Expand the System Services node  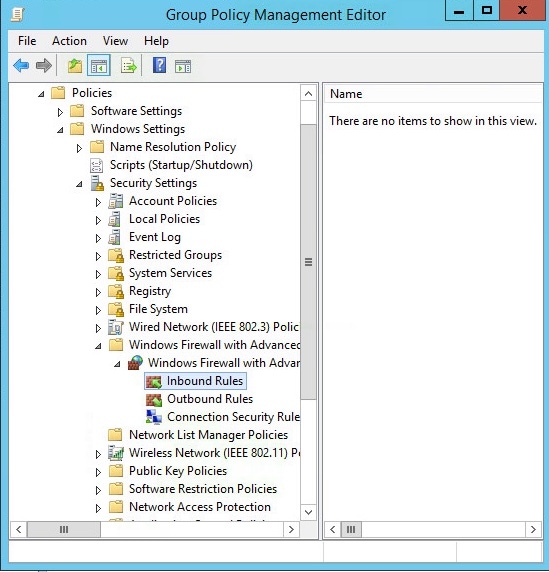[x=98, y=274]
